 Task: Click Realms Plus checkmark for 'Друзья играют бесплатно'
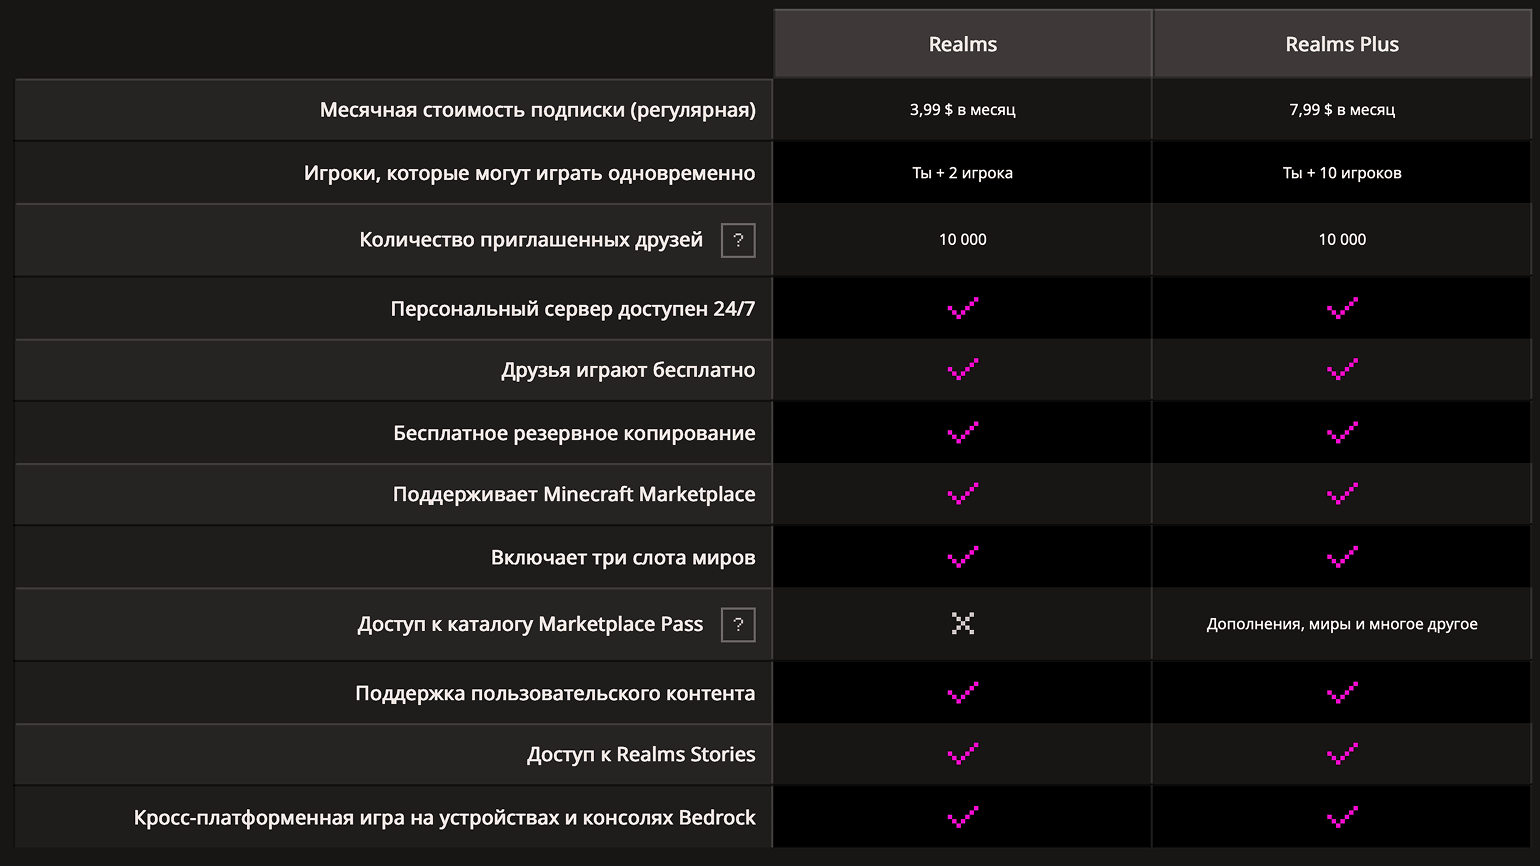(x=1342, y=370)
